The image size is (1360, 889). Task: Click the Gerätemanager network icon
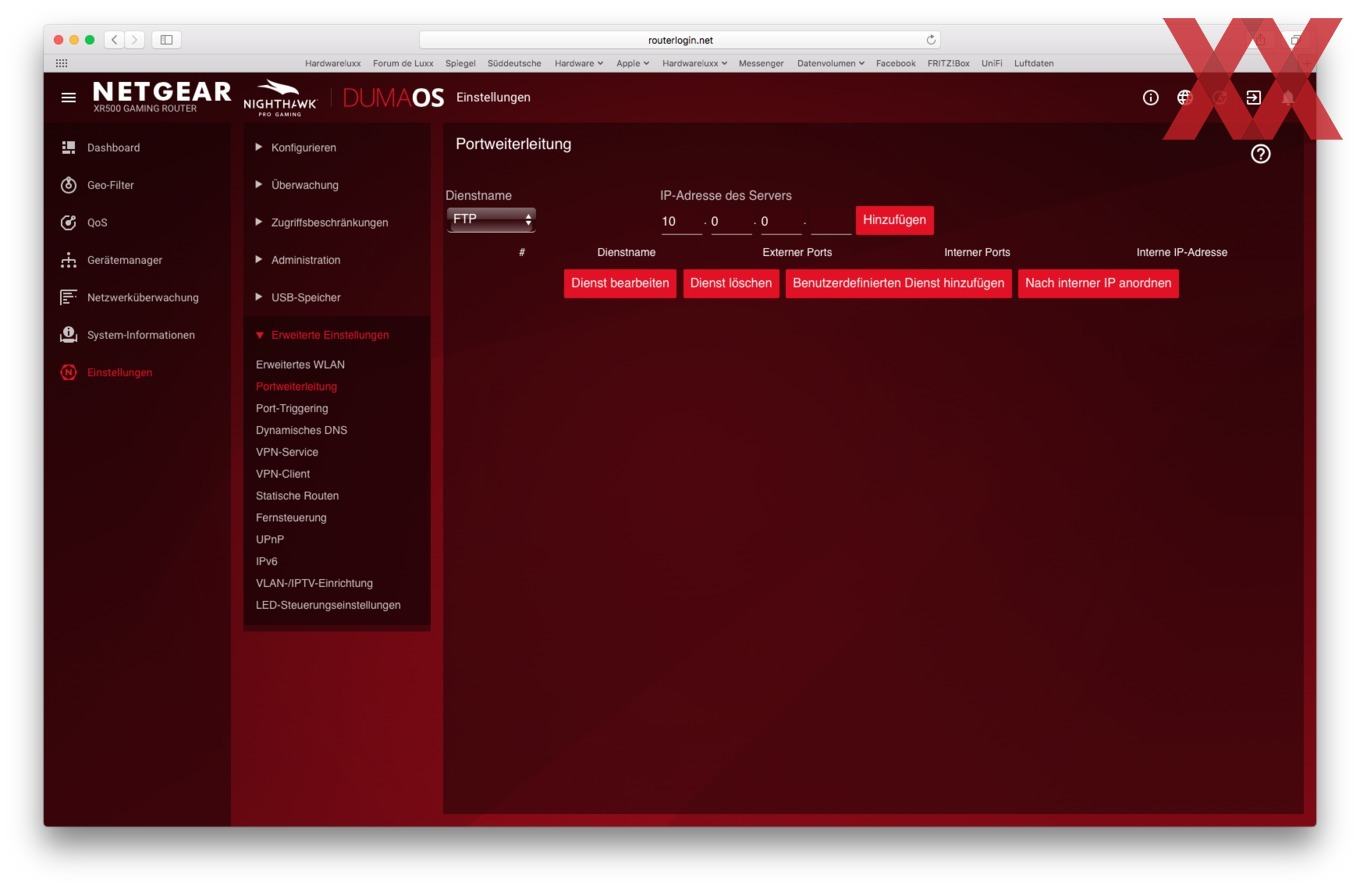coord(68,260)
